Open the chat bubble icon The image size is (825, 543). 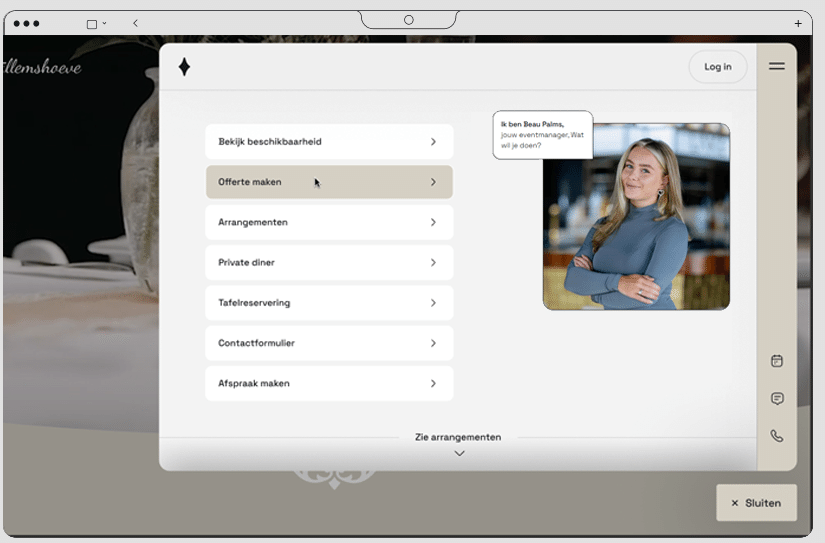(x=777, y=399)
